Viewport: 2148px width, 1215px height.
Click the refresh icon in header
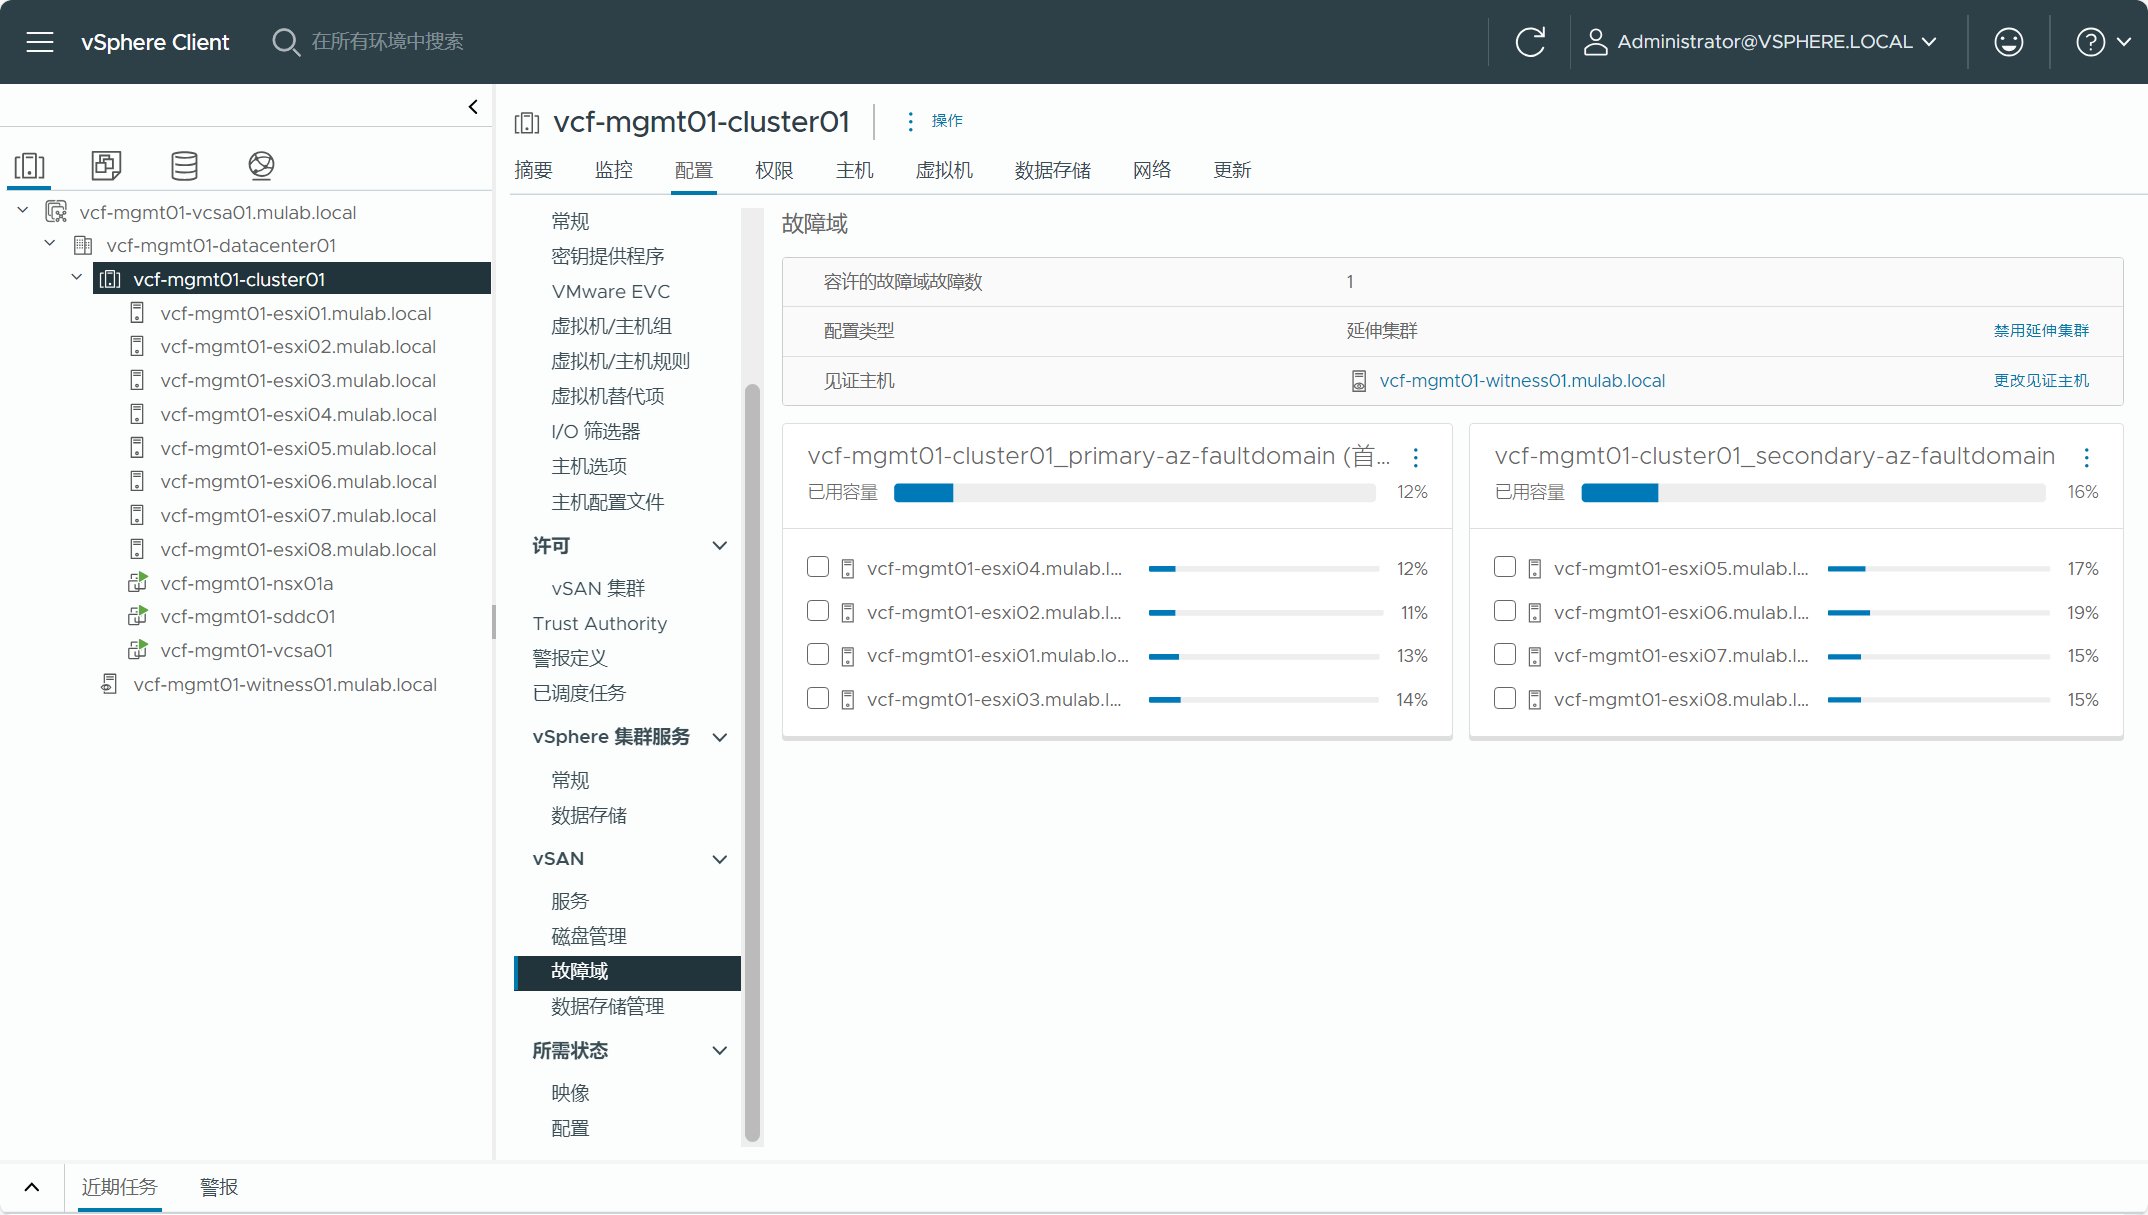pos(1530,42)
